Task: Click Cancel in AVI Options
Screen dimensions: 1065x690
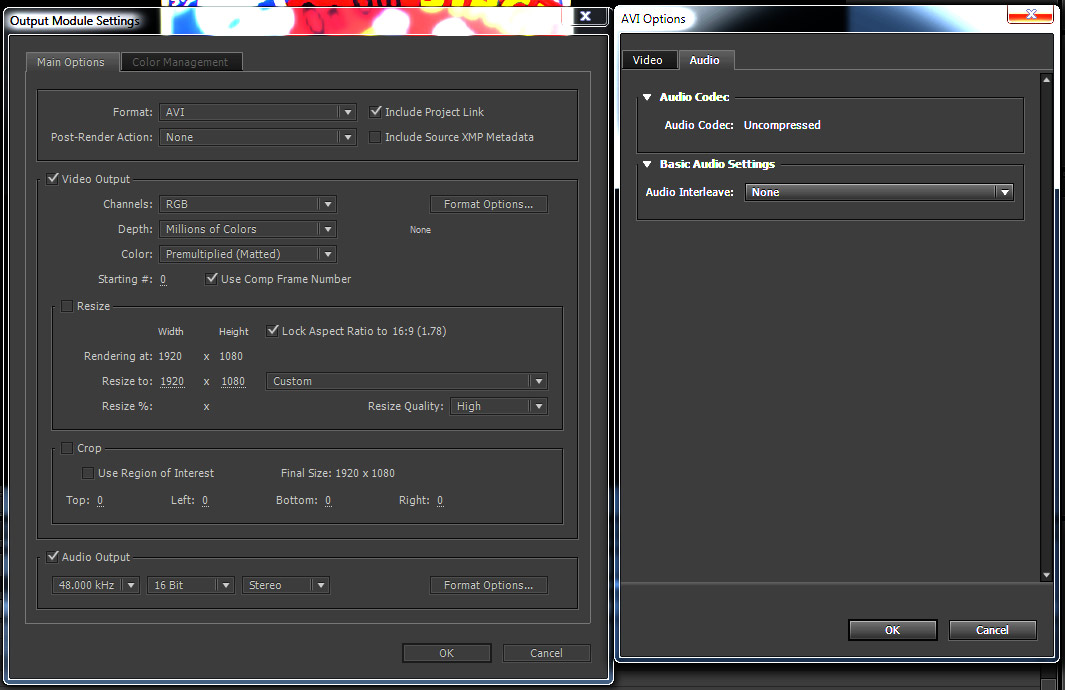Action: 992,630
